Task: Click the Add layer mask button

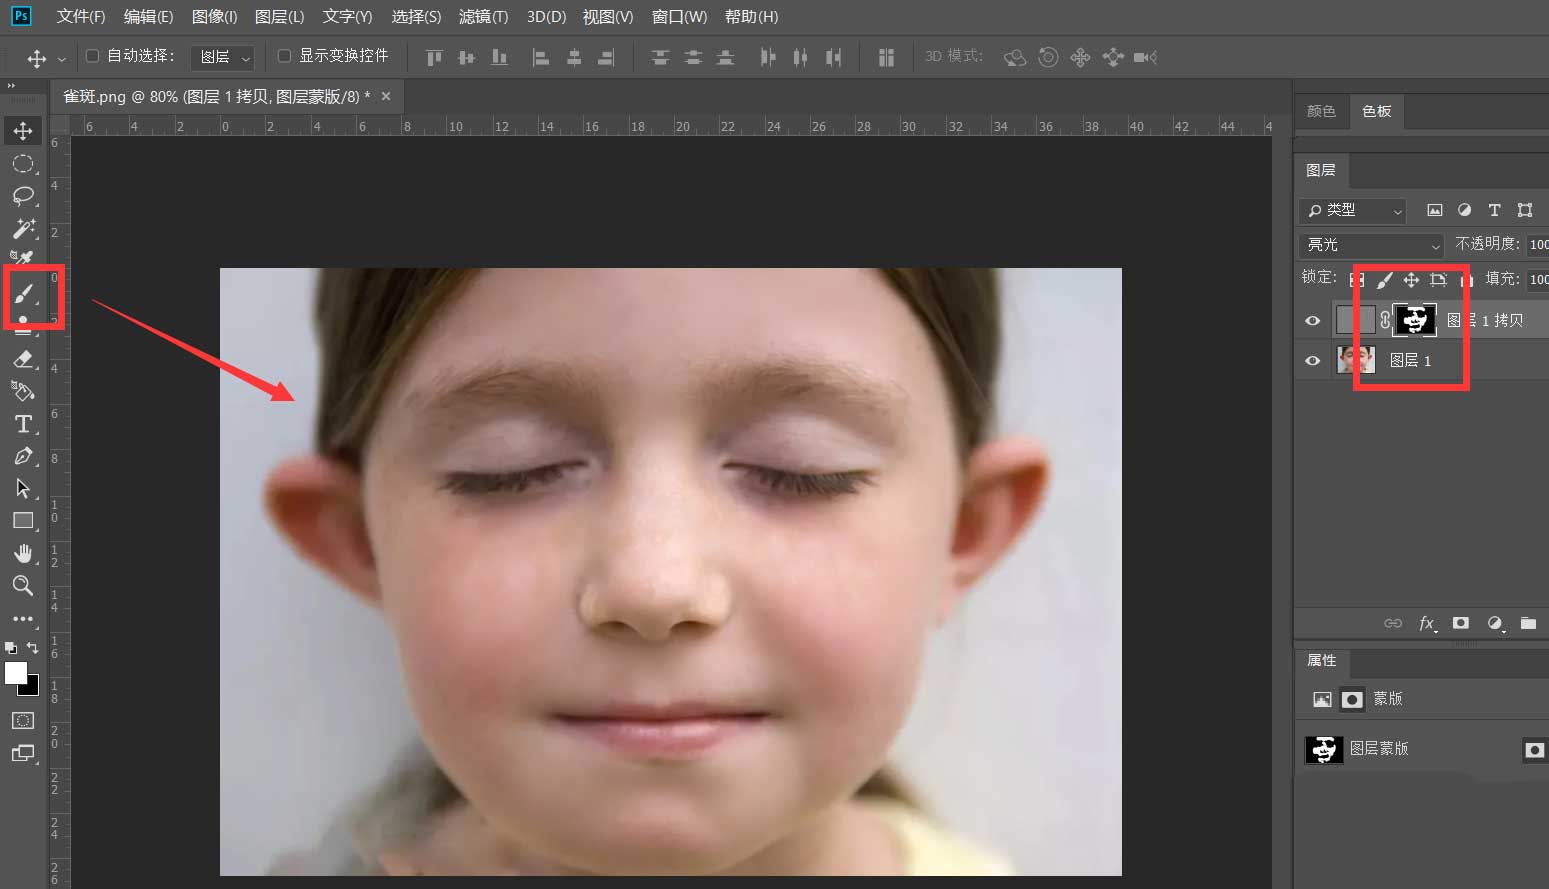Action: click(x=1461, y=623)
